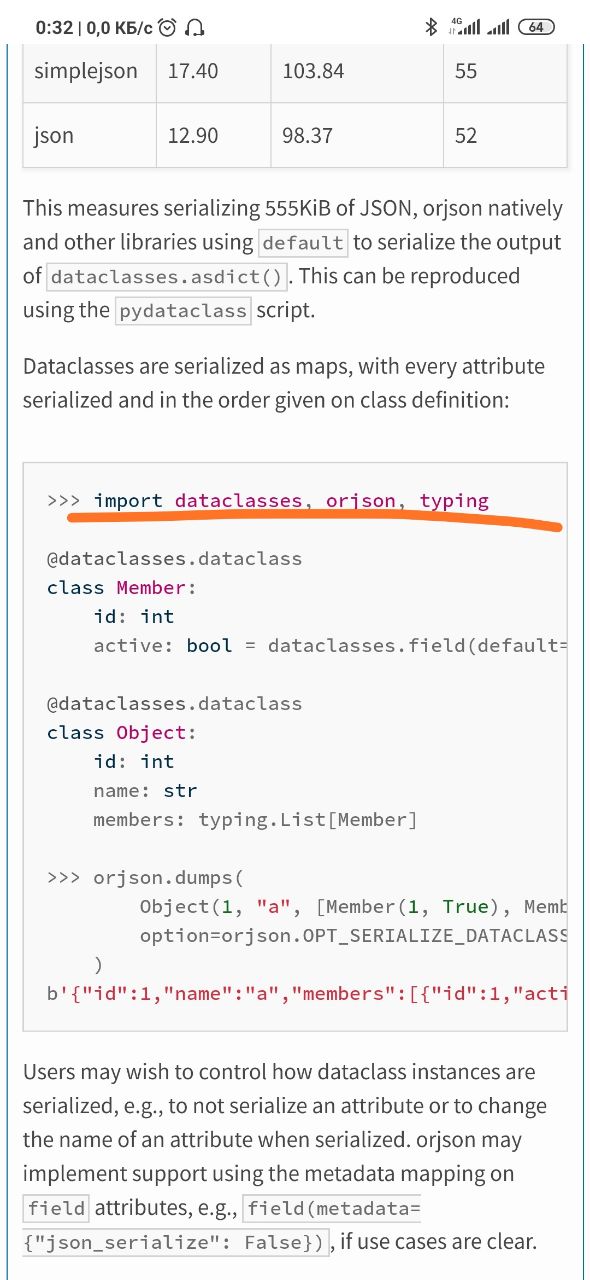Tap the second signal bars icon
The height and width of the screenshot is (1280, 590).
click(x=499, y=27)
